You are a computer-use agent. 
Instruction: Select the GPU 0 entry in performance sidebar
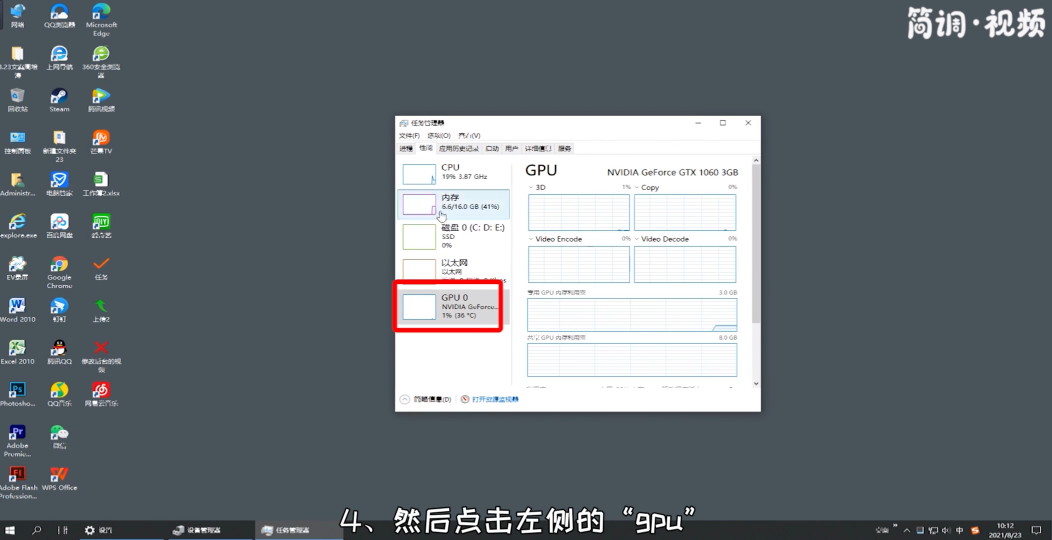pyautogui.click(x=453, y=307)
